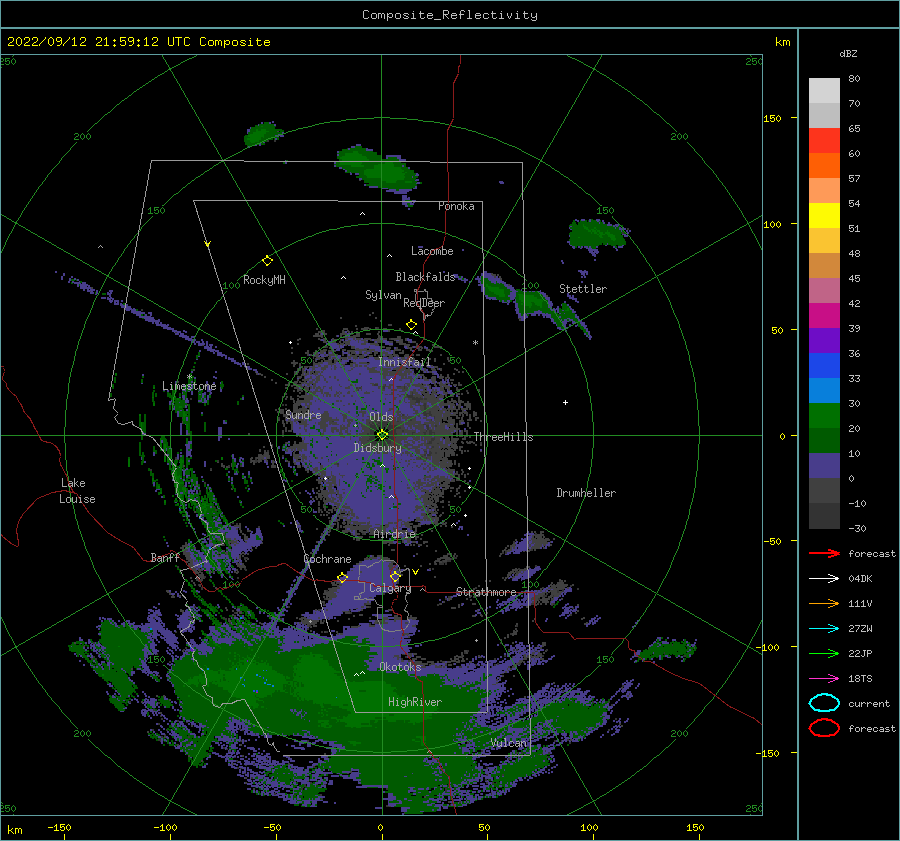This screenshot has height=841, width=900.
Task: Click the yellow diamond marker near Cochrane
Action: 343,578
